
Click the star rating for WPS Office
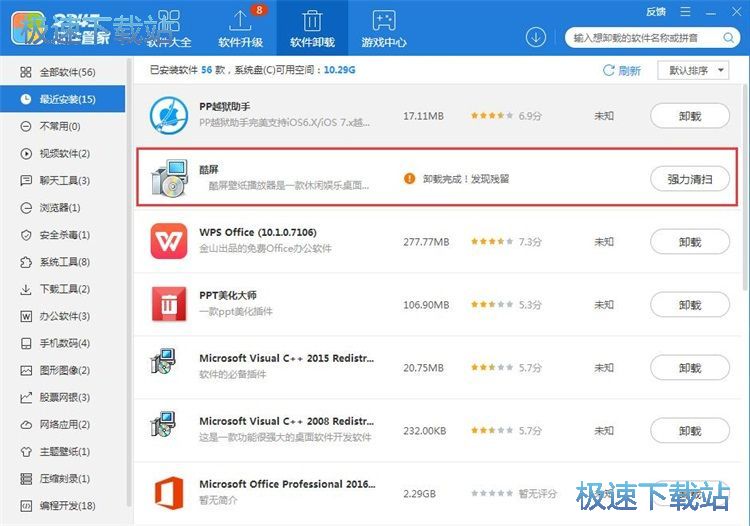tap(492, 242)
